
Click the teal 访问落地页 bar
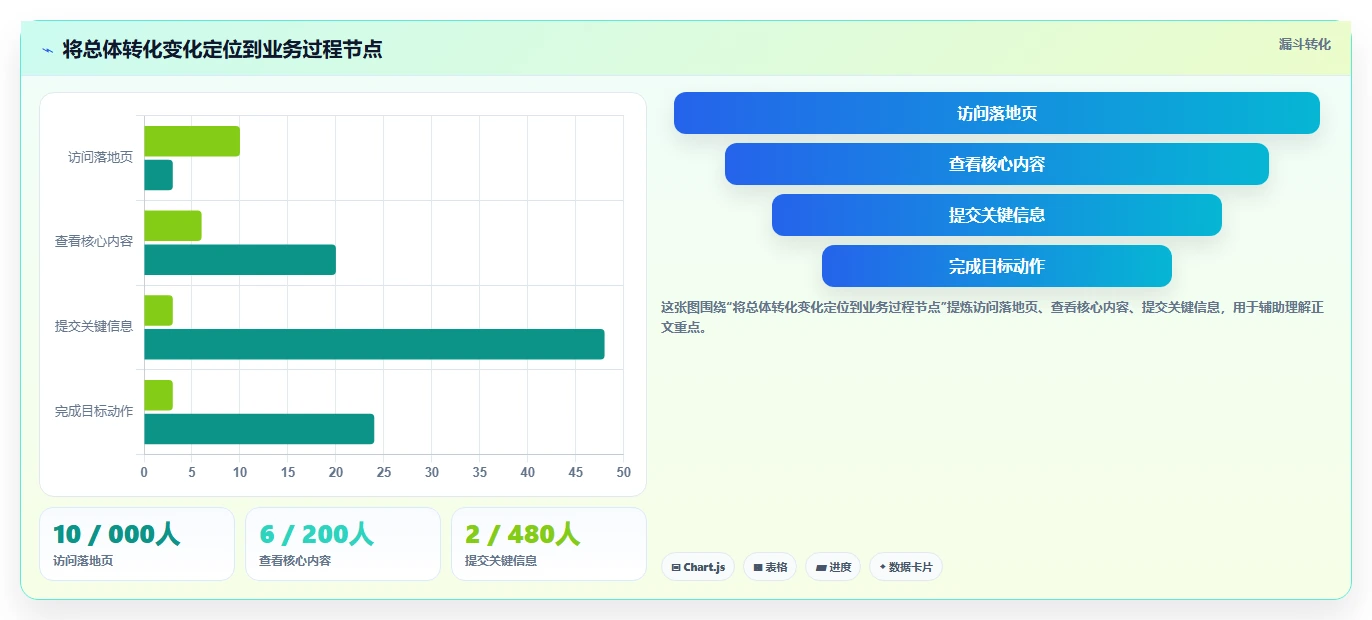click(x=158, y=175)
